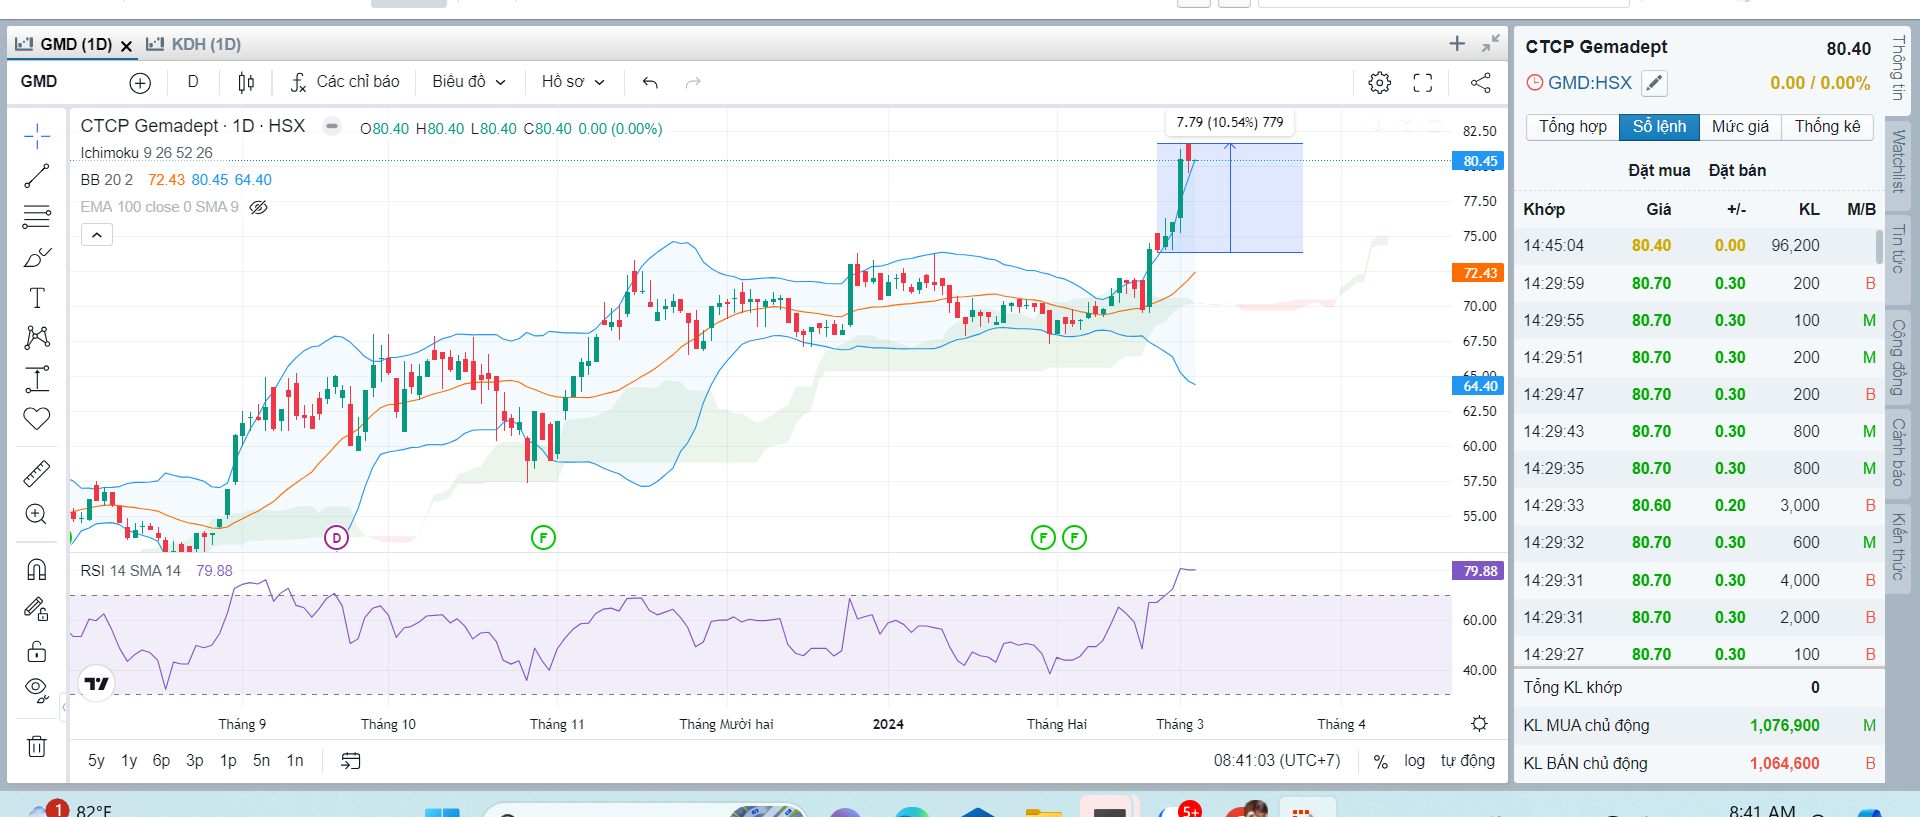
Task: Click the Ichimoku 9 26 52 26 indicator label
Action: (147, 153)
